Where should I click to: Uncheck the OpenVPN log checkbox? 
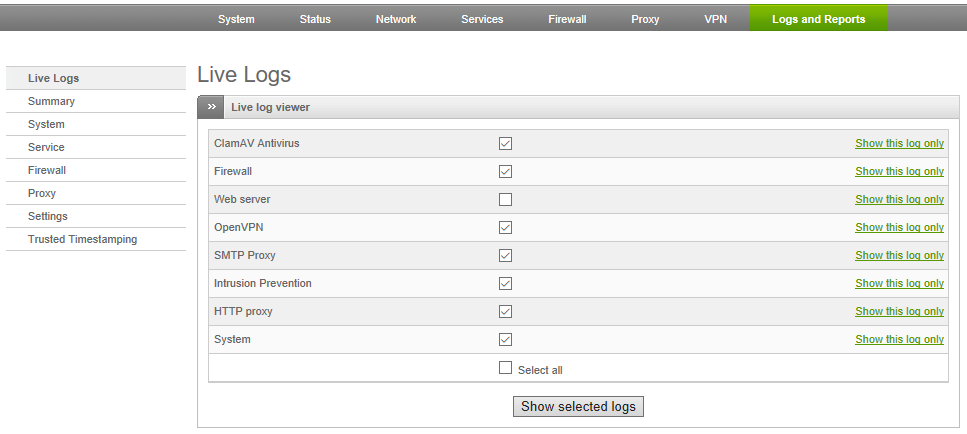pos(505,227)
